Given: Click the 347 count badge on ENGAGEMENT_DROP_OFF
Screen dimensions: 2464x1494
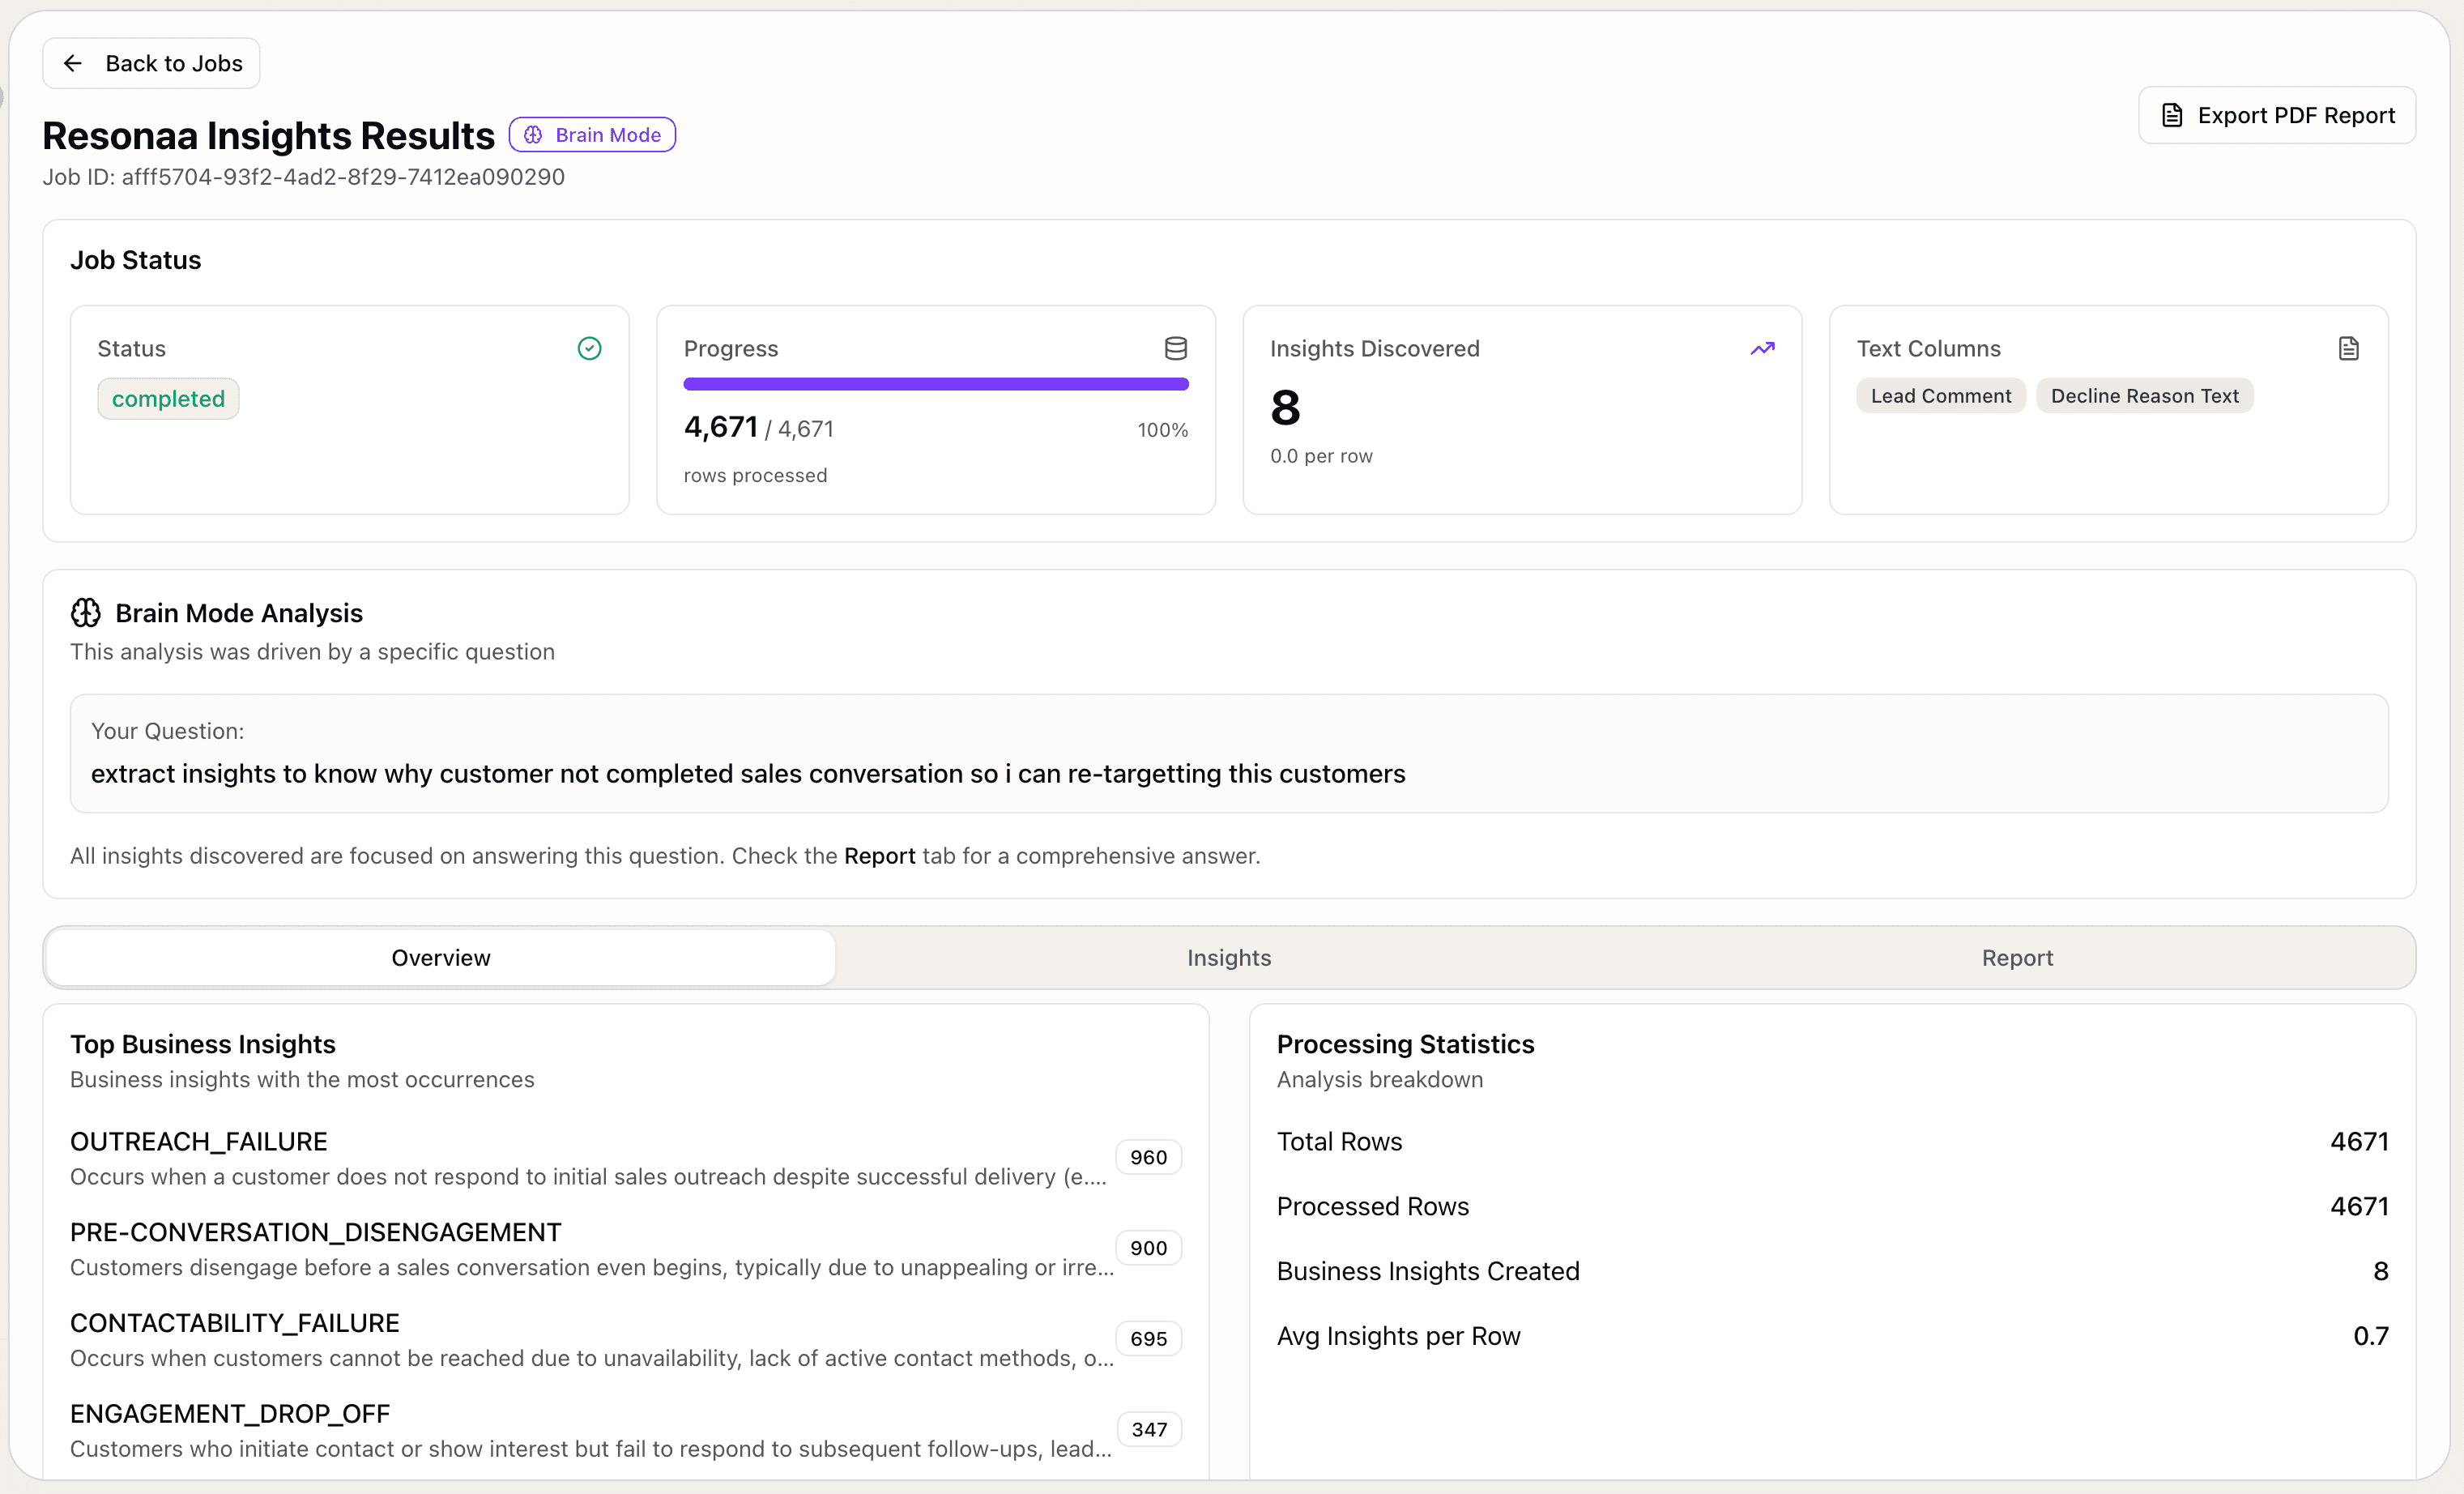Looking at the screenshot, I should [1148, 1429].
